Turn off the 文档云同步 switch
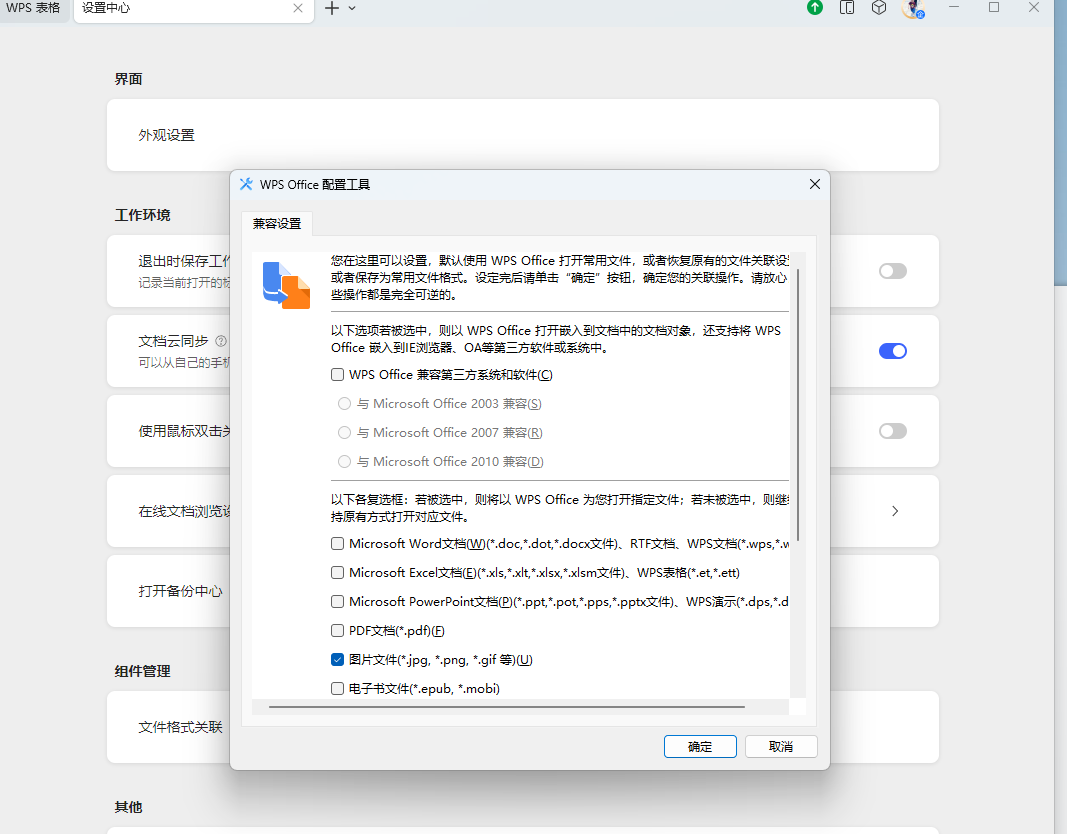1067x834 pixels. [x=893, y=351]
